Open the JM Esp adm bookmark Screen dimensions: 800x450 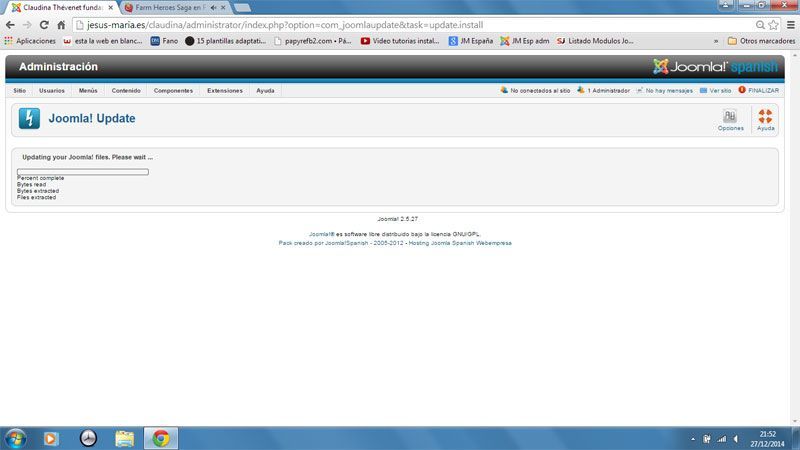(524, 41)
